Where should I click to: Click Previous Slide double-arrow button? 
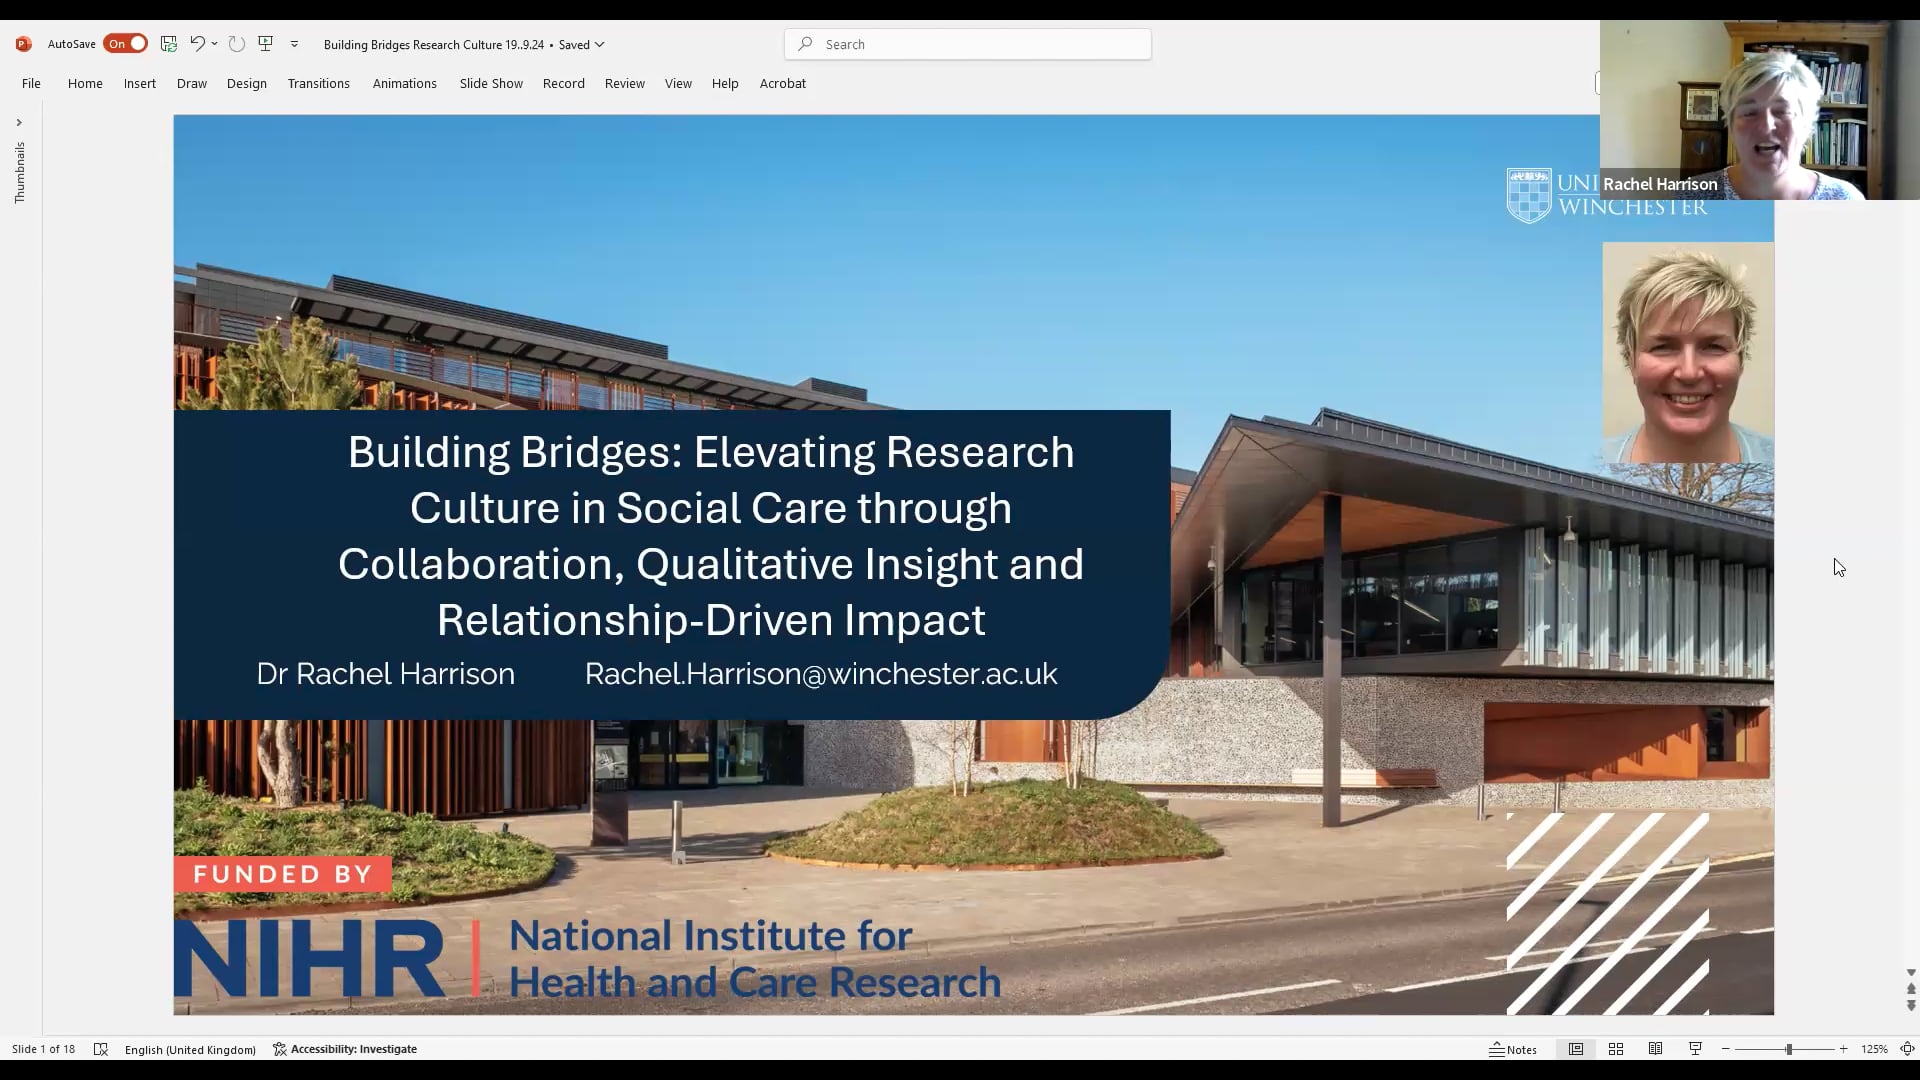[1911, 989]
